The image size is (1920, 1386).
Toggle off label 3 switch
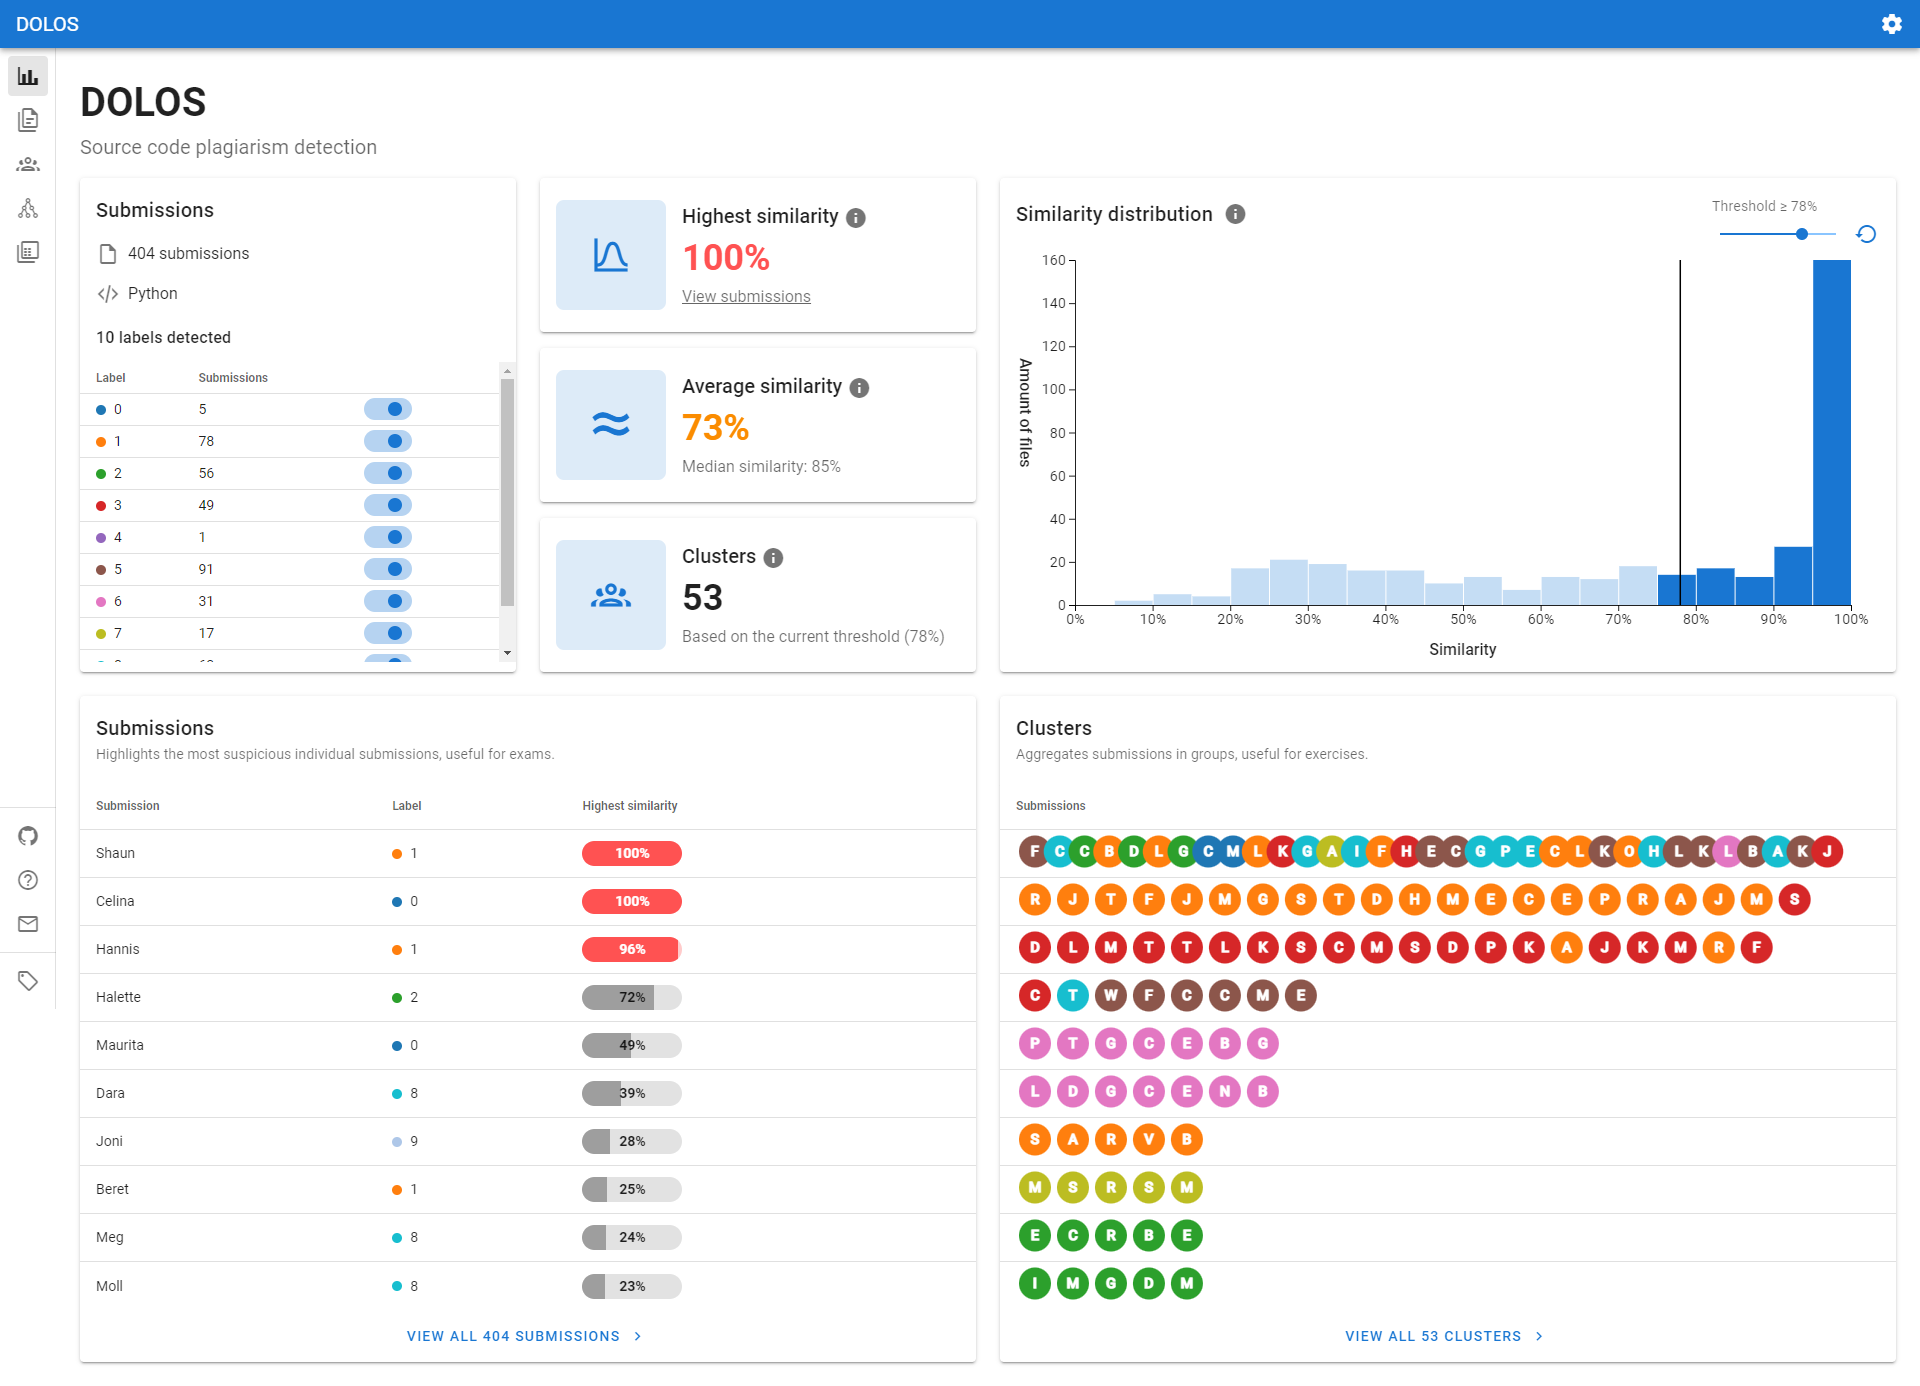388,505
